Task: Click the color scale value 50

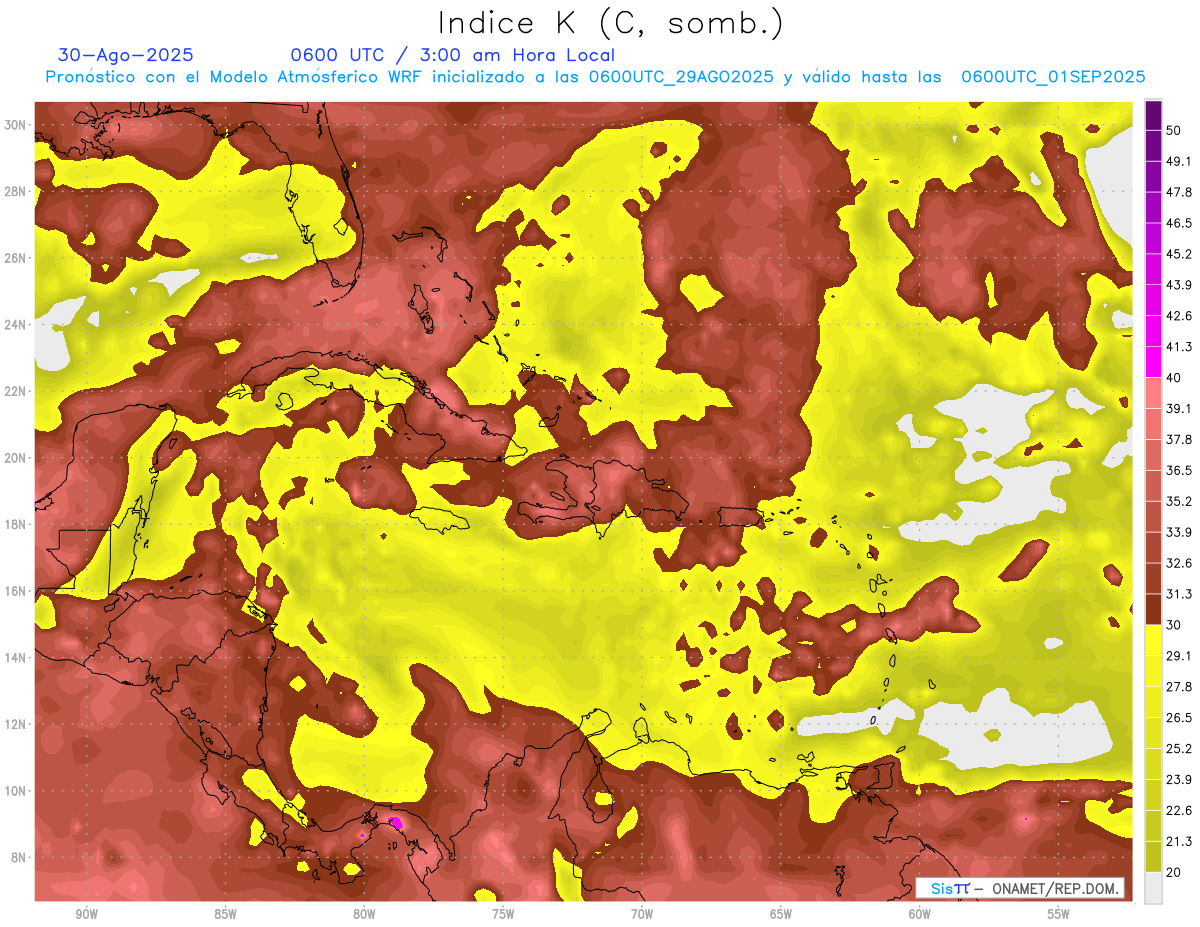Action: [1174, 130]
